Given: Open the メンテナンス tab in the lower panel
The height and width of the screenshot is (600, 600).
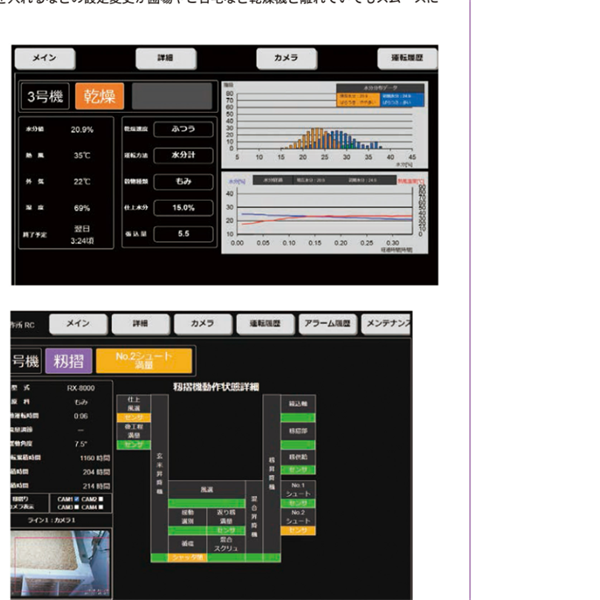Looking at the screenshot, I should 388,324.
